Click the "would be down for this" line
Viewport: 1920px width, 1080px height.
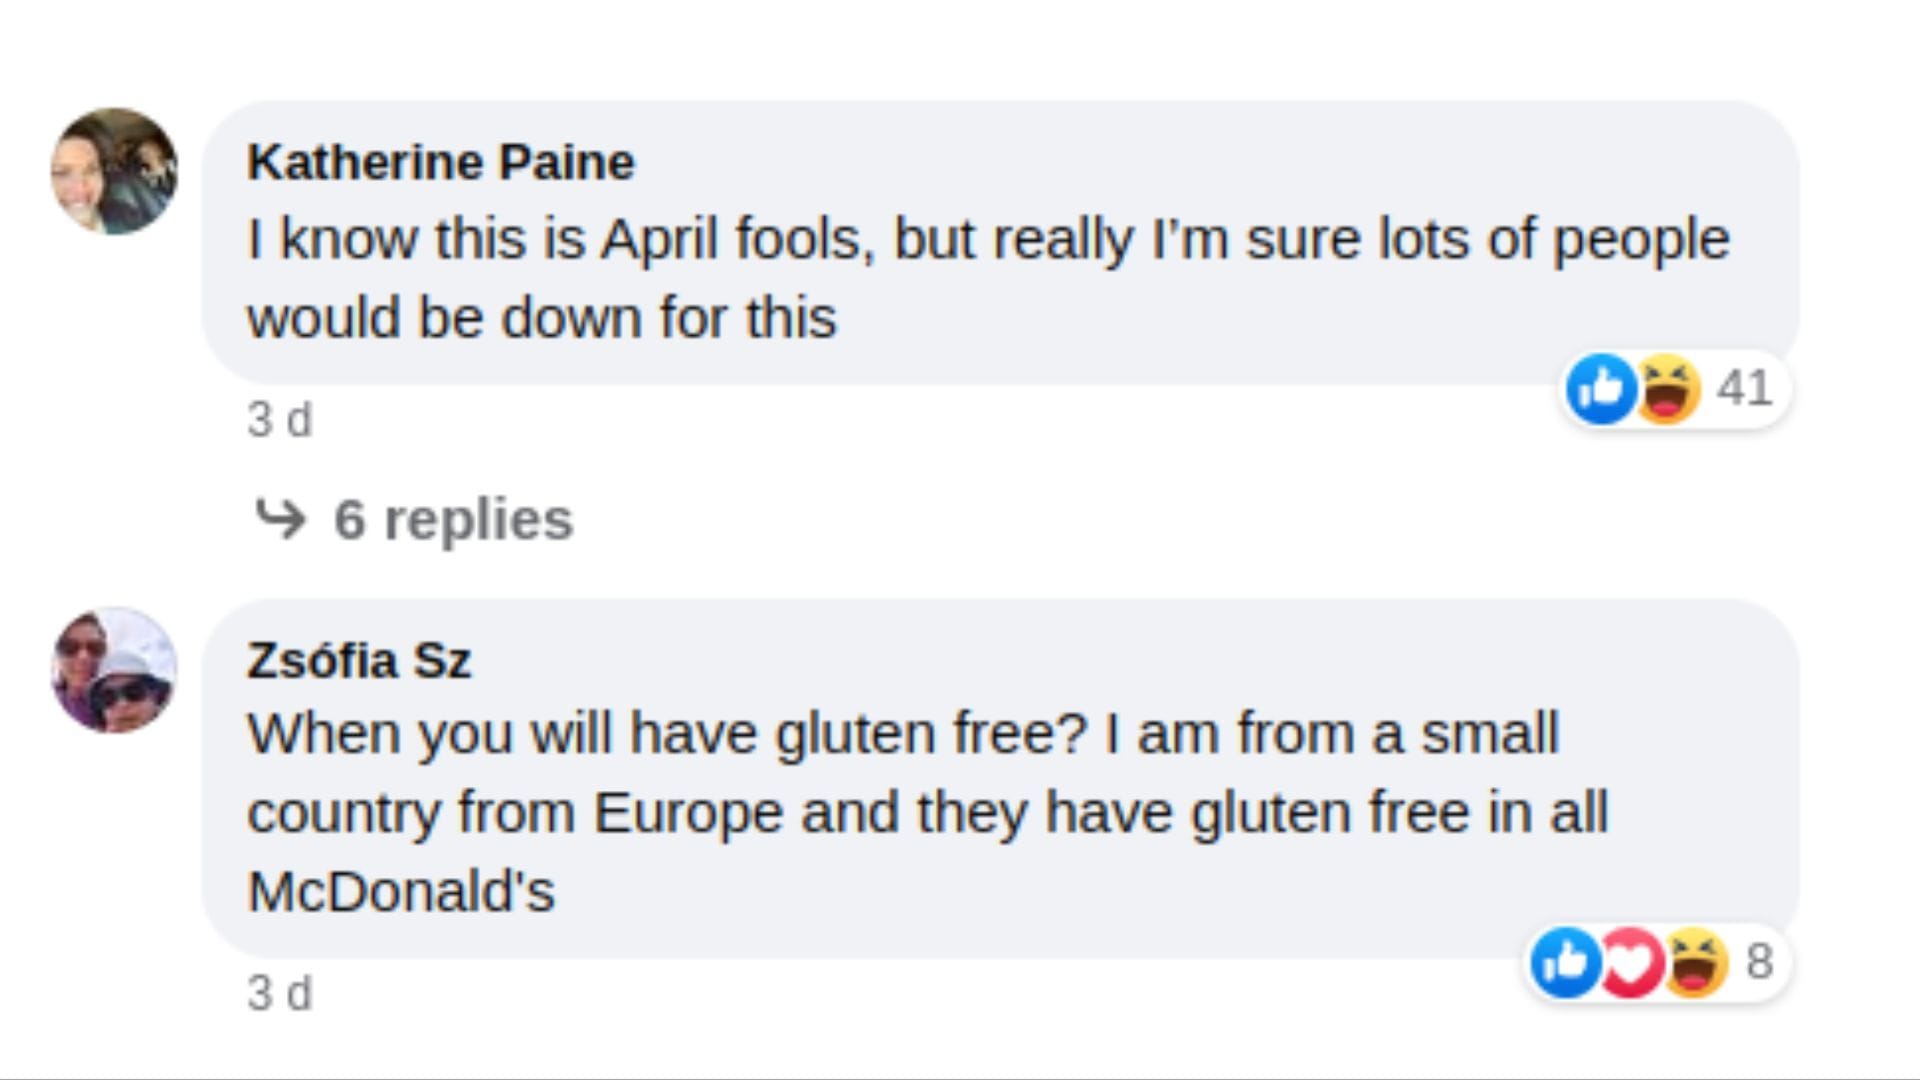click(x=541, y=318)
